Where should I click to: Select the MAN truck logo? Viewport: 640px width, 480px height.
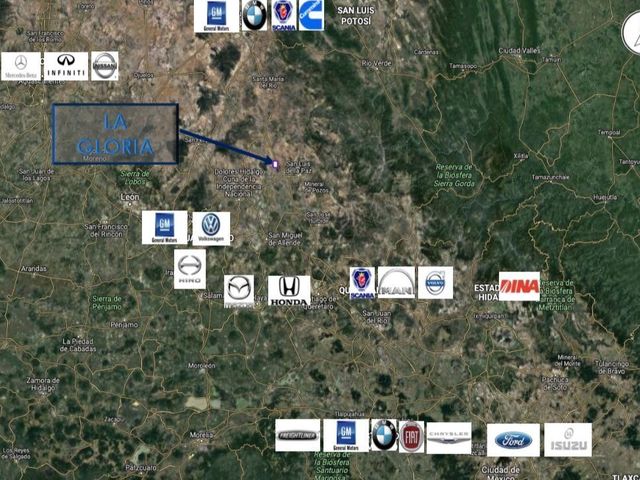[396, 282]
